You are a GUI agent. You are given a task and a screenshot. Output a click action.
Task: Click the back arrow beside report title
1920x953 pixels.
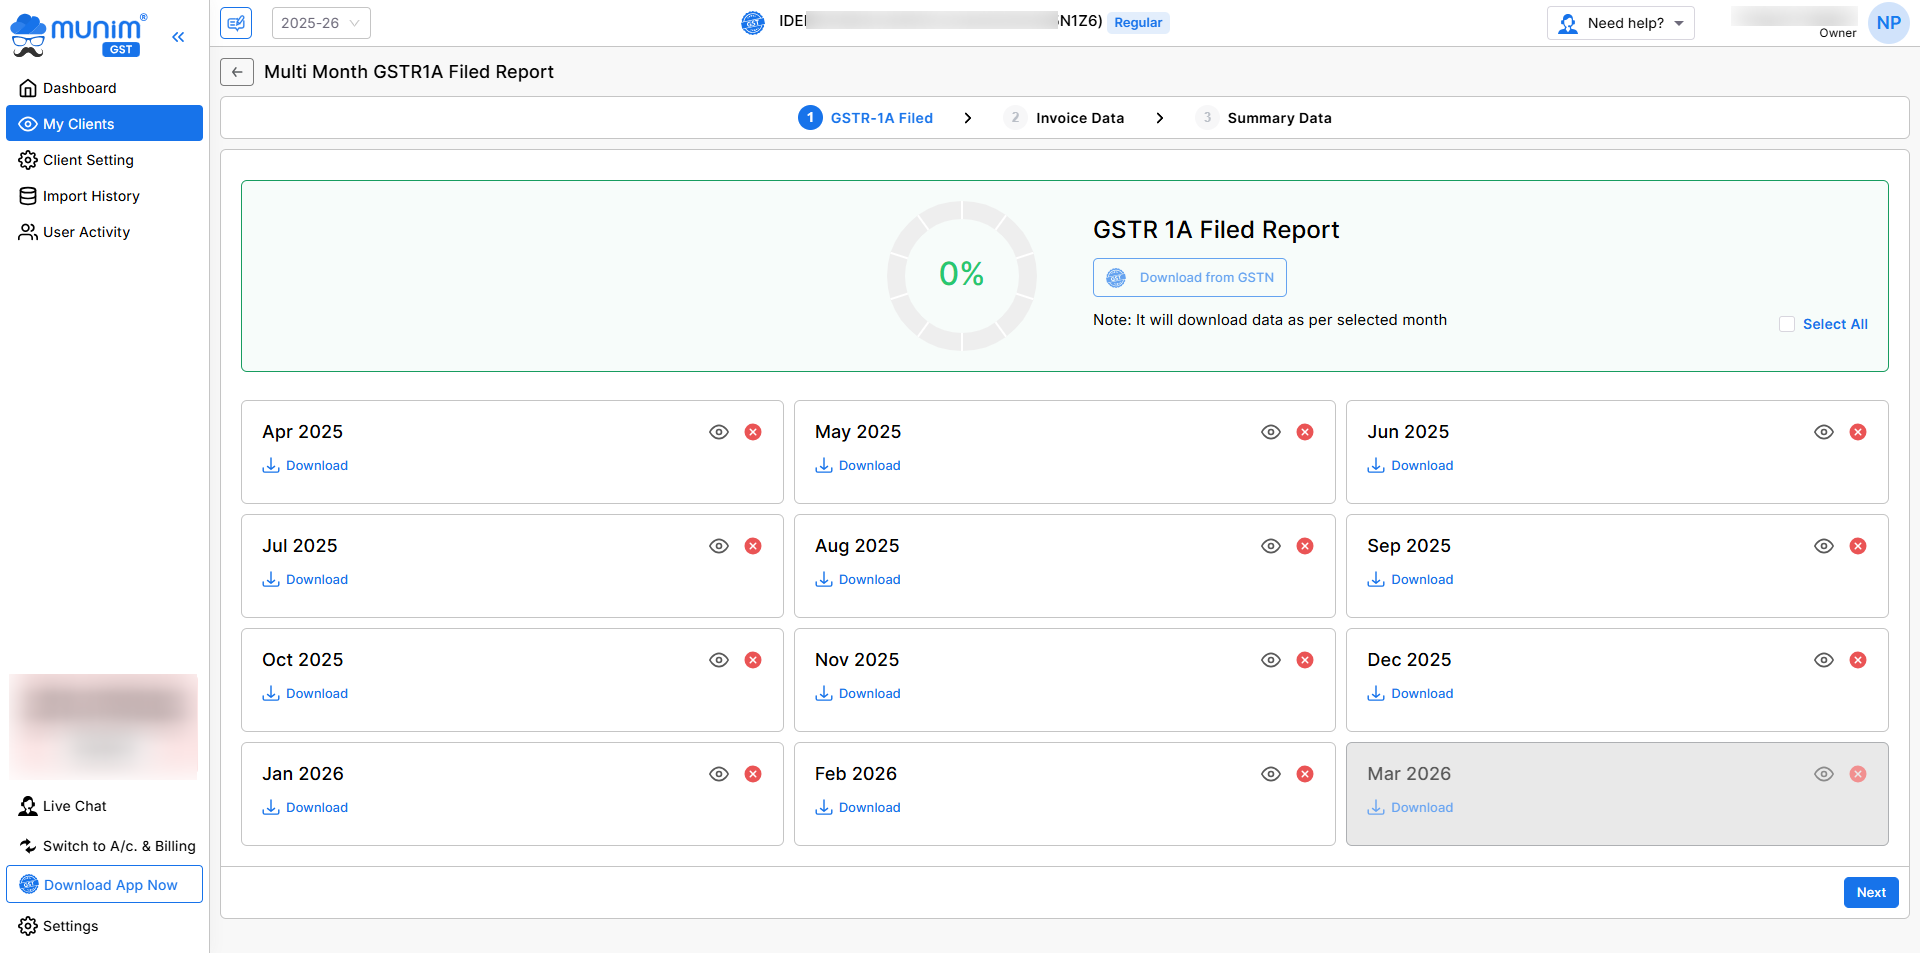click(x=237, y=72)
